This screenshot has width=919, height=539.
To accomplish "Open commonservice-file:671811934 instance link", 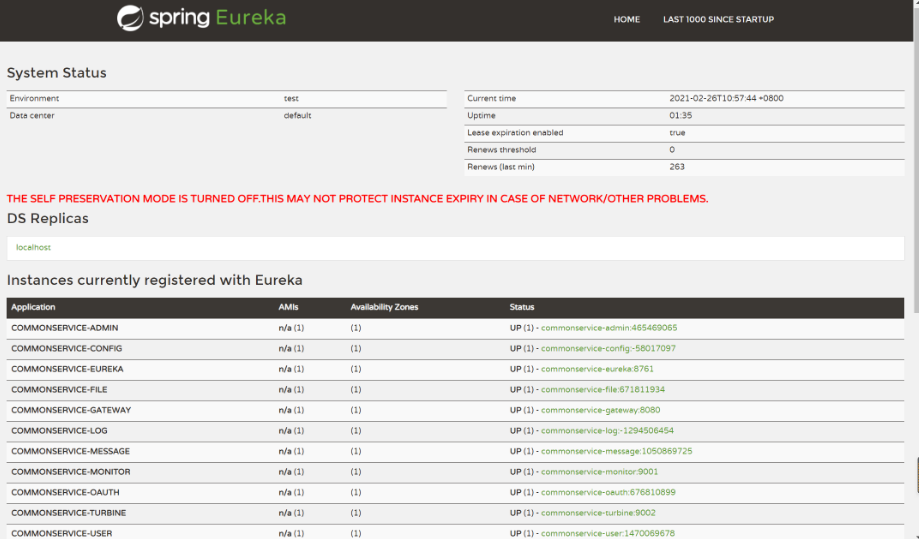I will [603, 389].
